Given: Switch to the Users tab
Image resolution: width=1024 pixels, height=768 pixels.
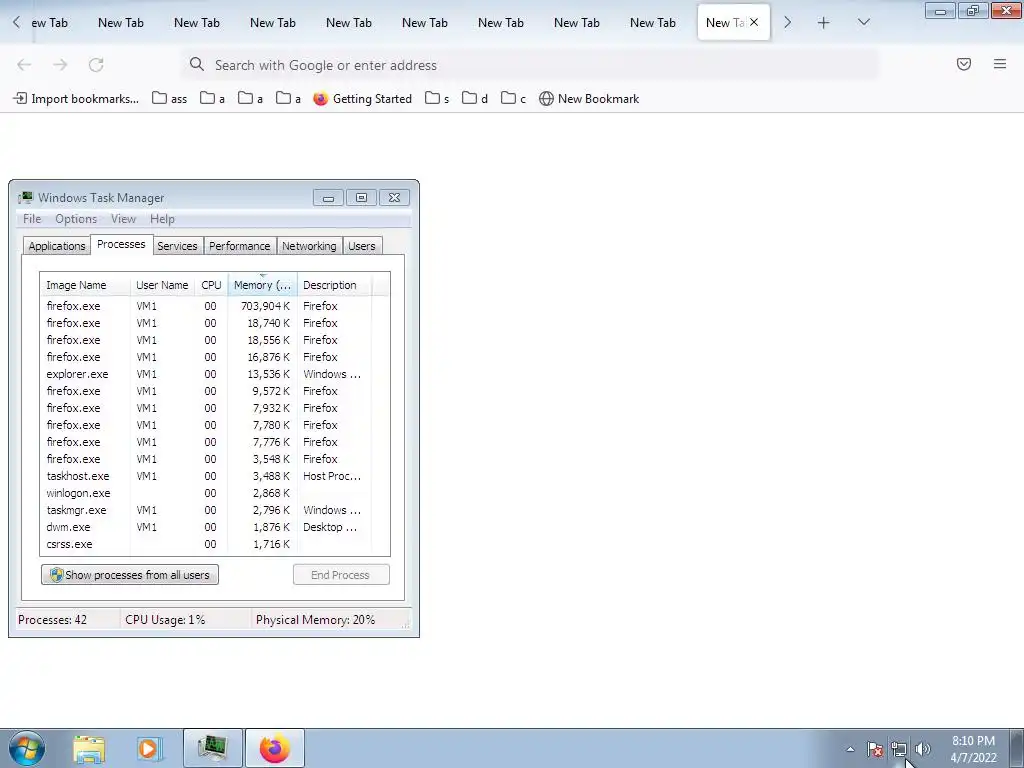Looking at the screenshot, I should [362, 246].
